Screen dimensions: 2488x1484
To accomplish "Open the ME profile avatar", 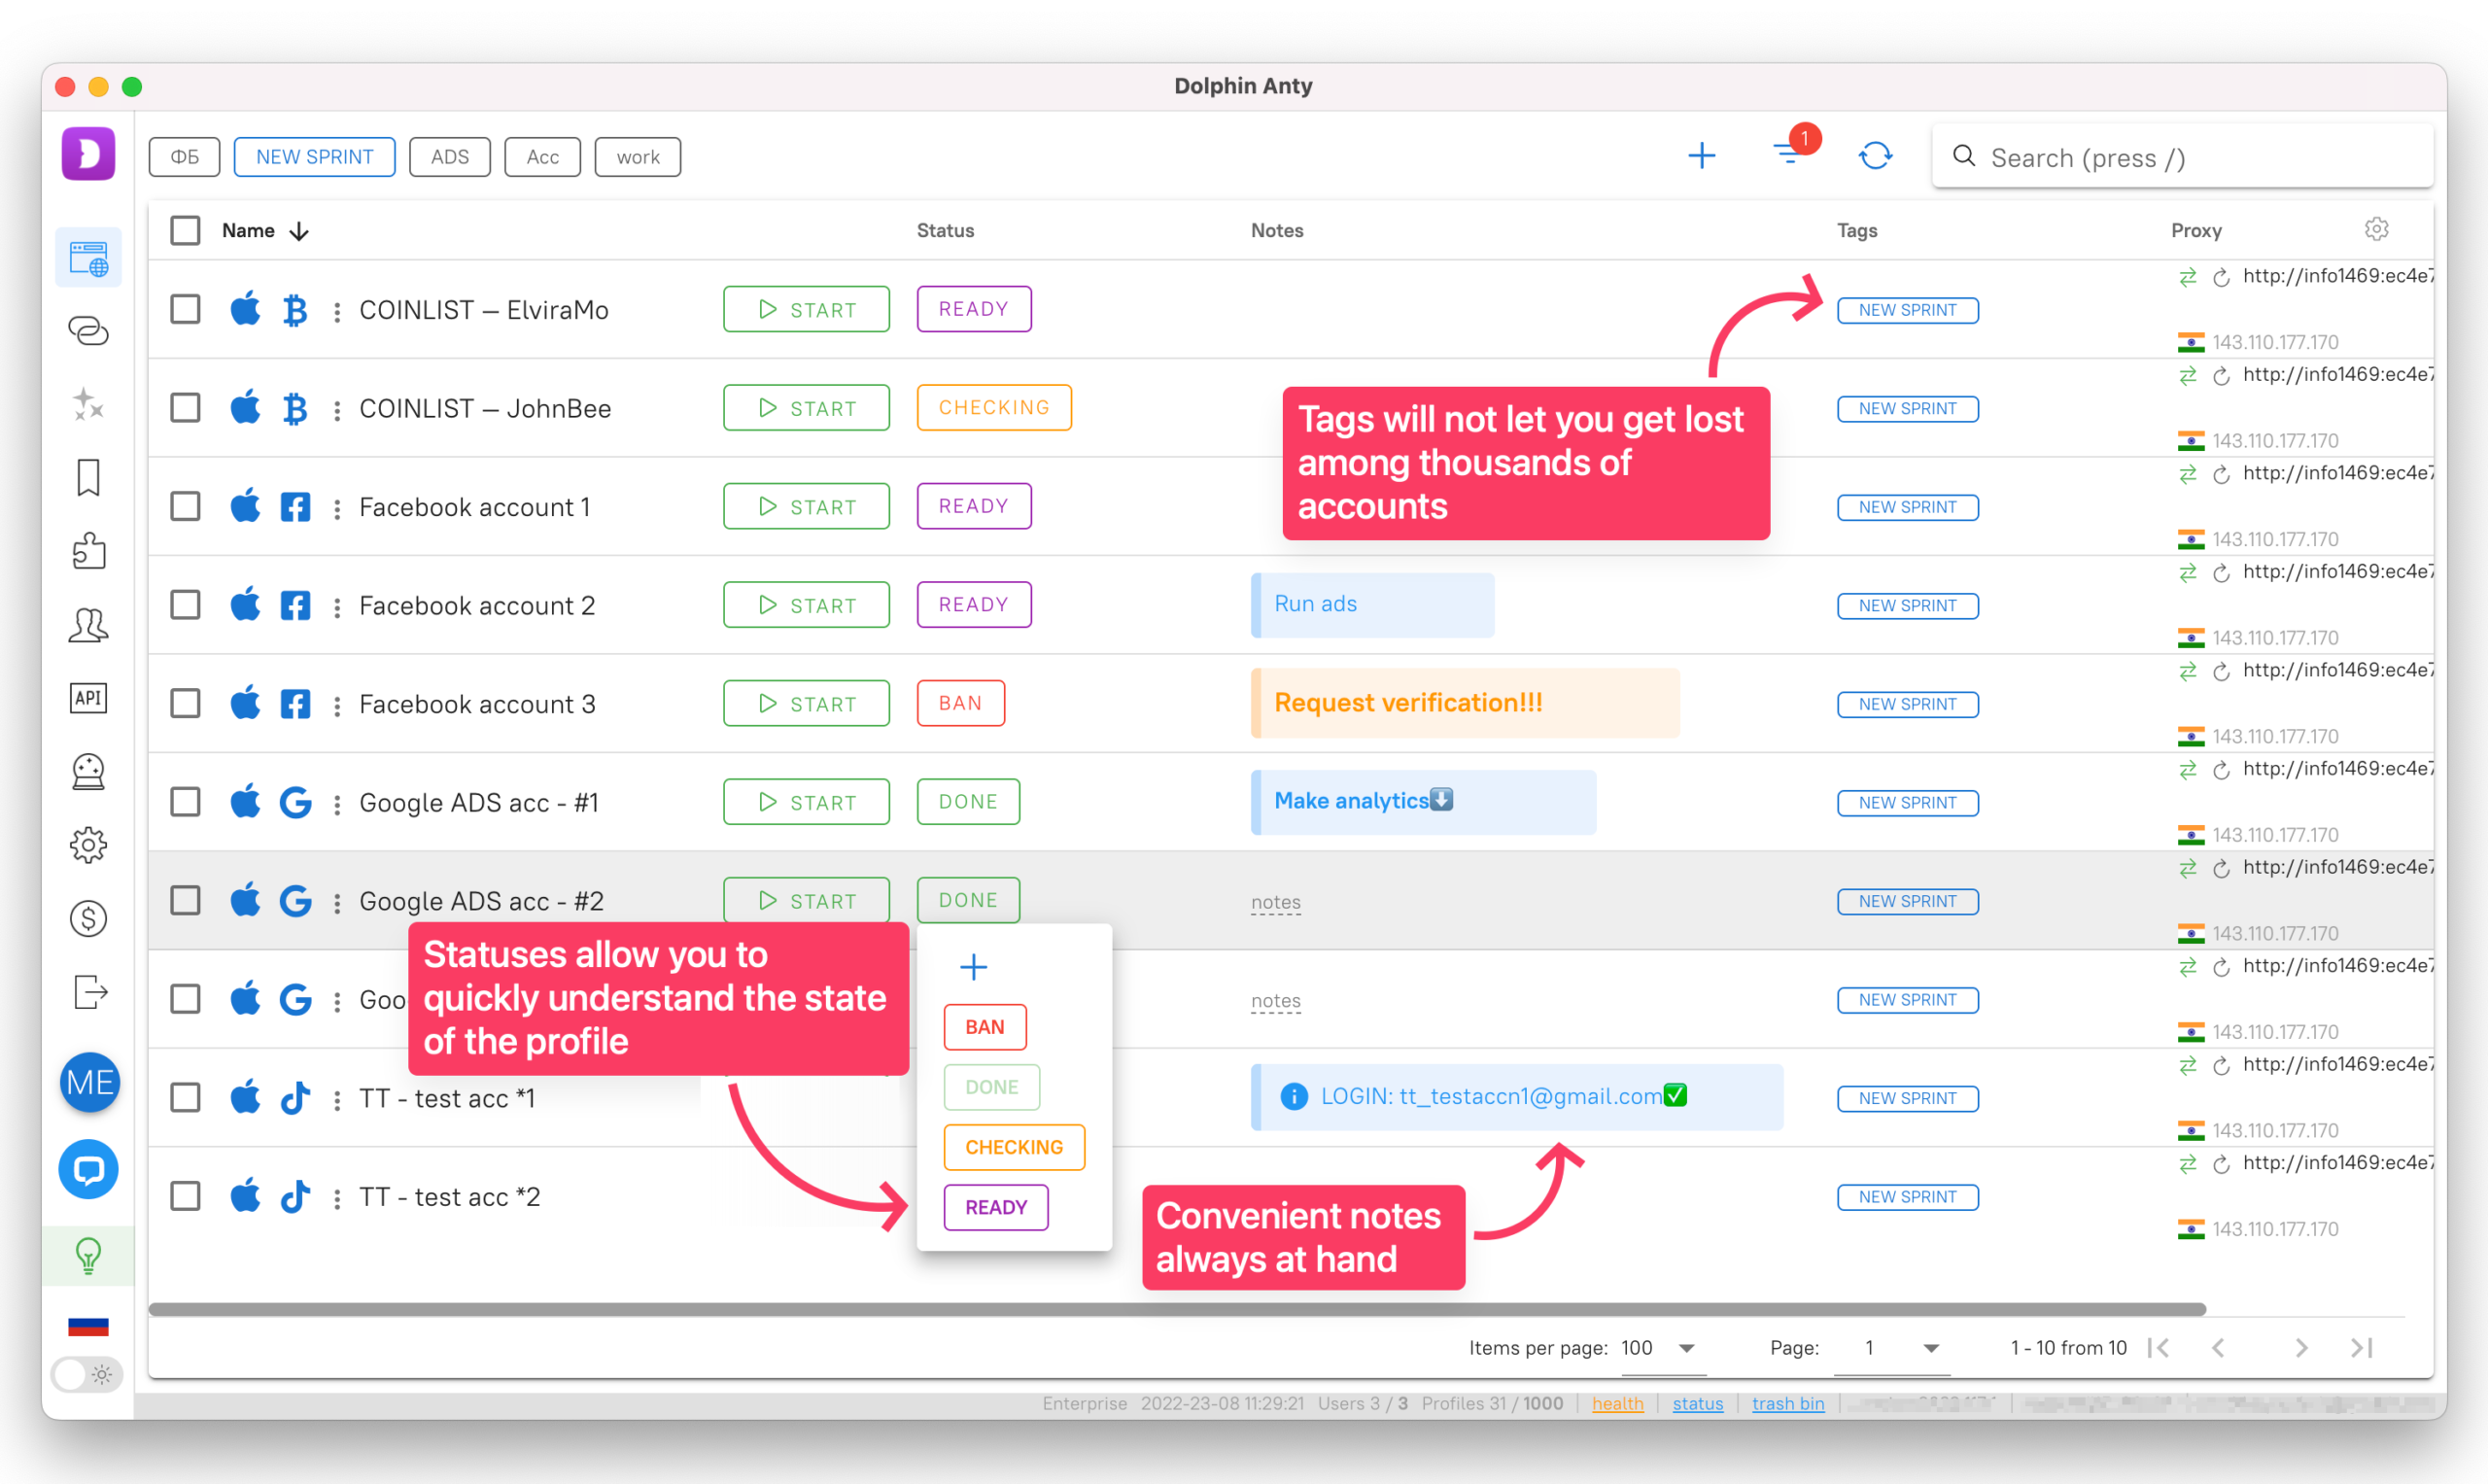I will click(90, 1082).
